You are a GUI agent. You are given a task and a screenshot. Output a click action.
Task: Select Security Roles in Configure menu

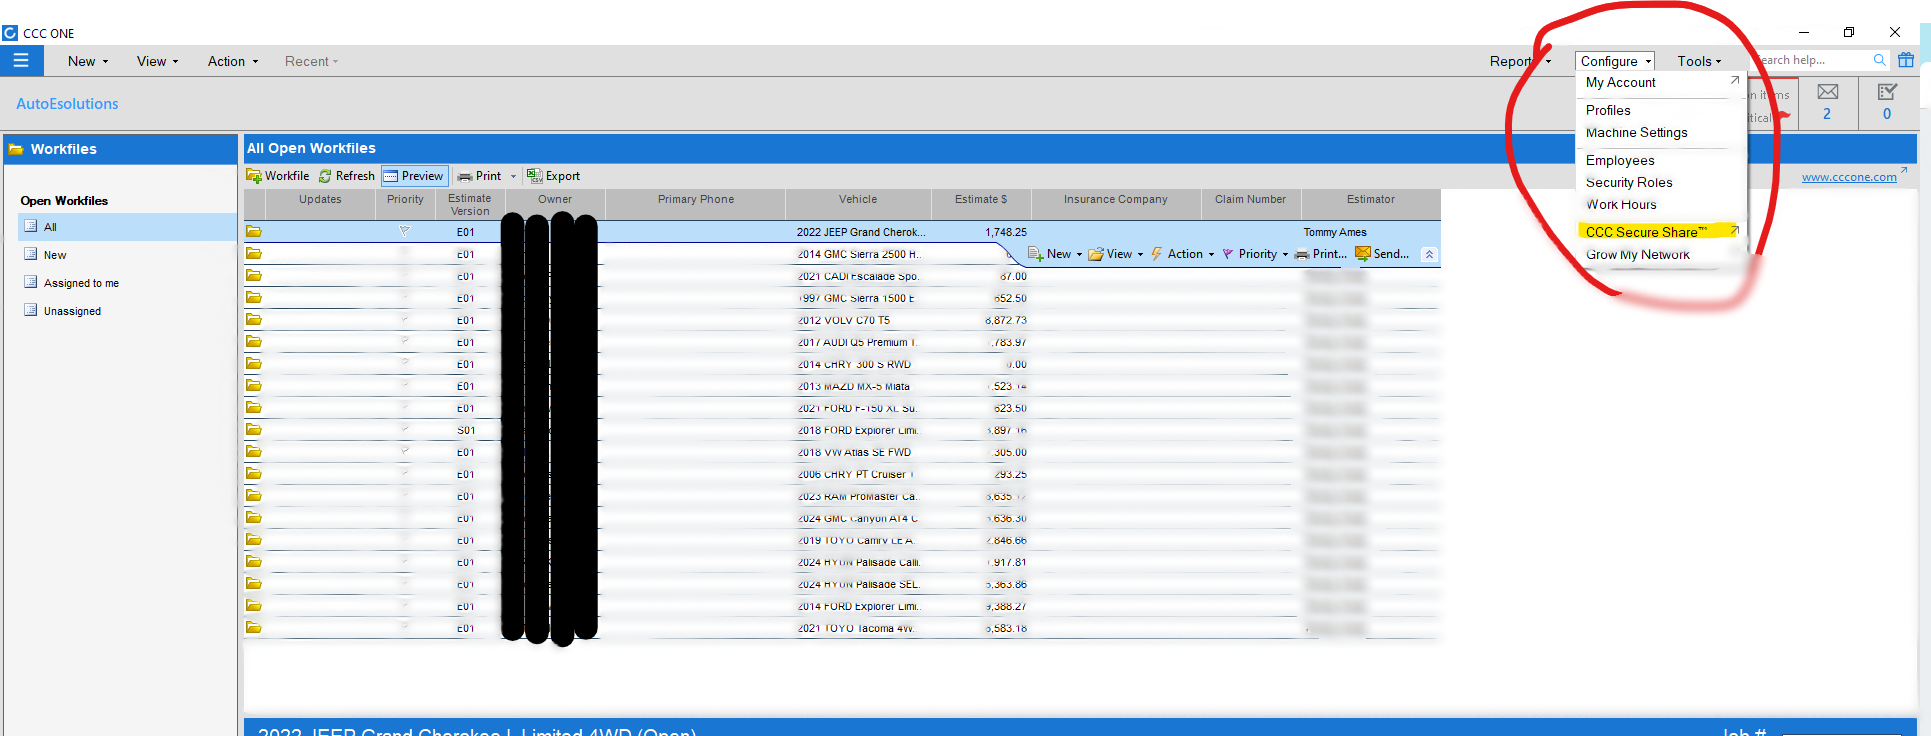(x=1629, y=183)
